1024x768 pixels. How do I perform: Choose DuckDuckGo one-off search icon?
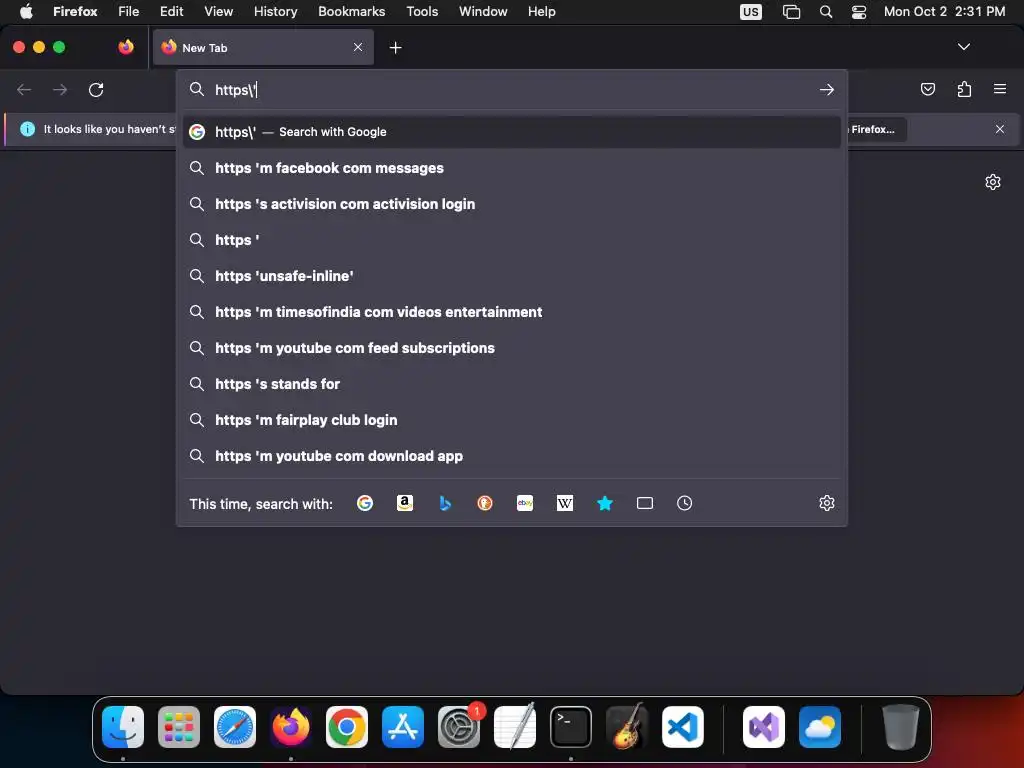pos(485,503)
